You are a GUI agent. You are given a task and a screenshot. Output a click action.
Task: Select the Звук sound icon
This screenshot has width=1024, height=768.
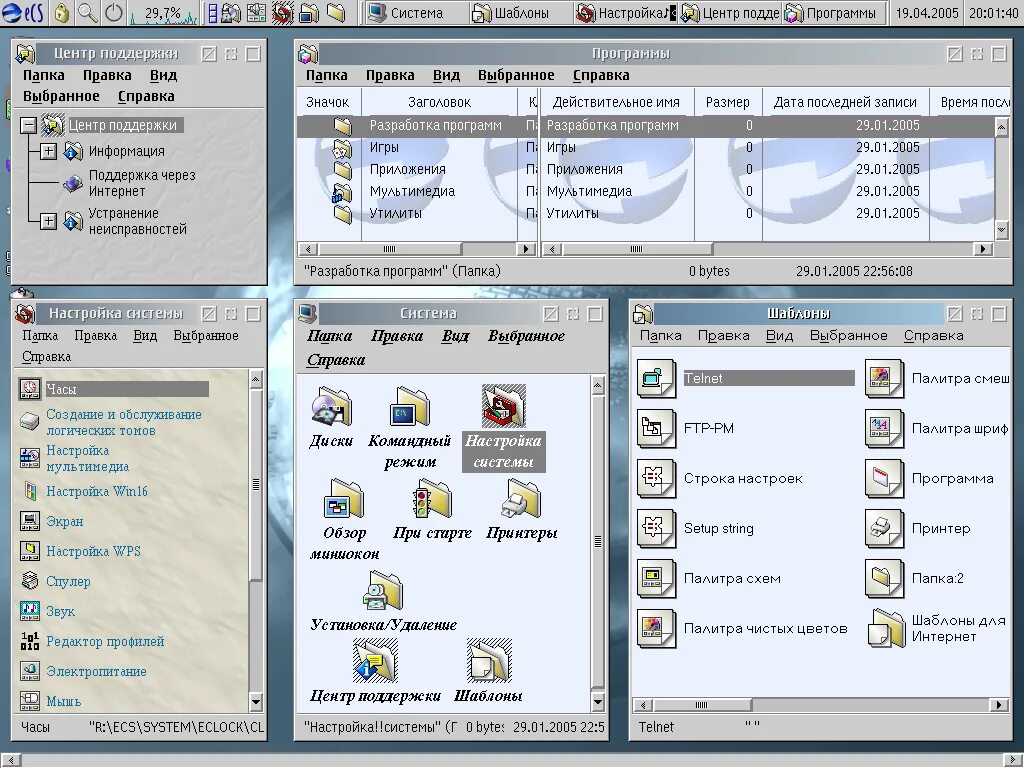coord(29,611)
